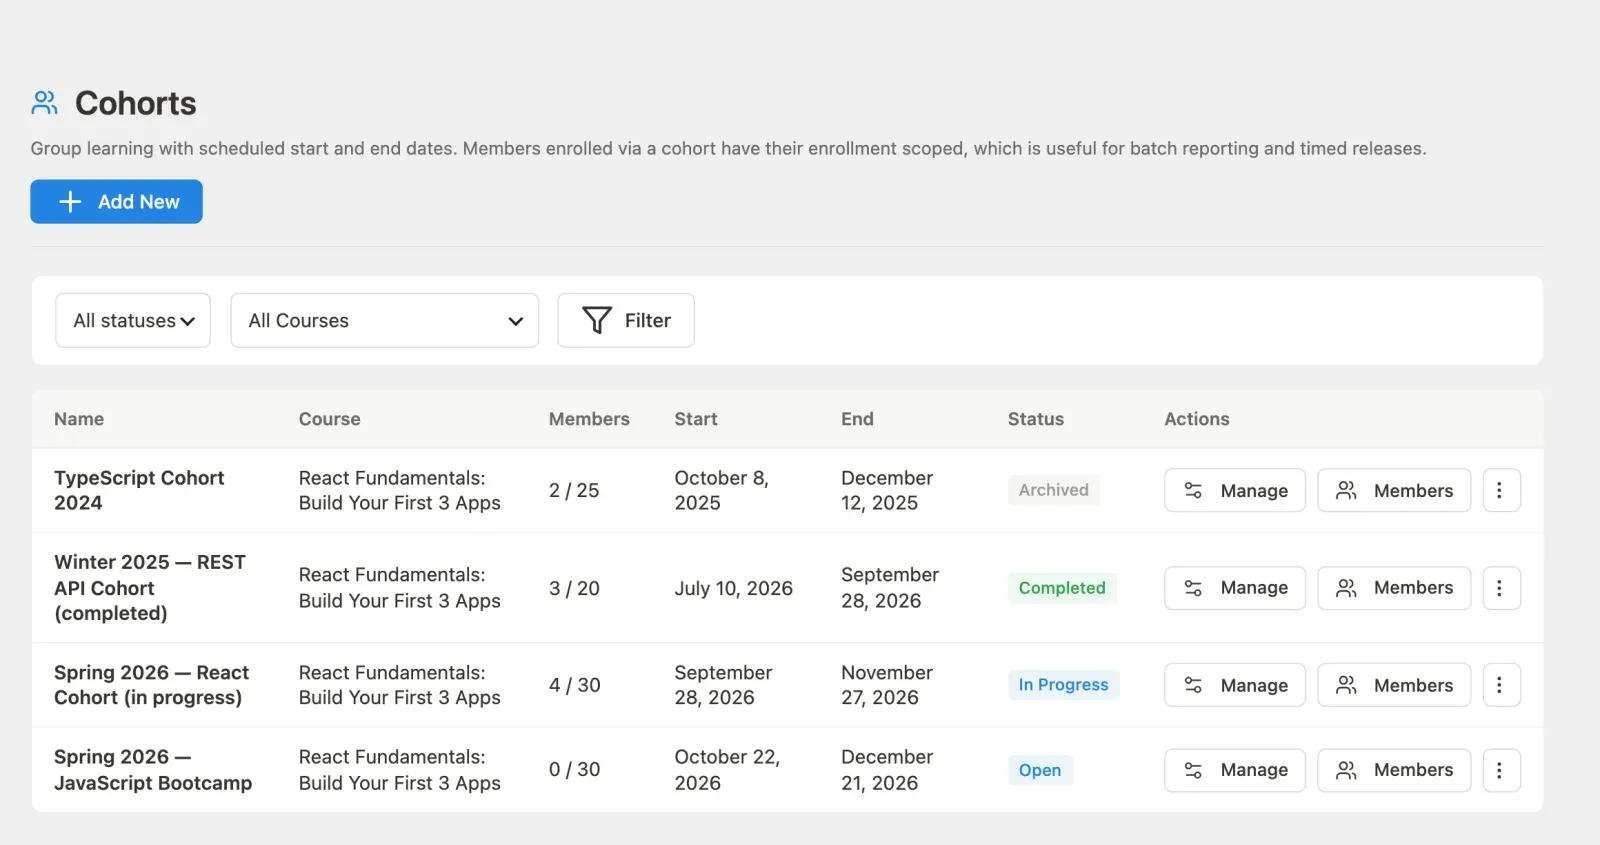
Task: Click Add New cohort button
Action: click(116, 201)
